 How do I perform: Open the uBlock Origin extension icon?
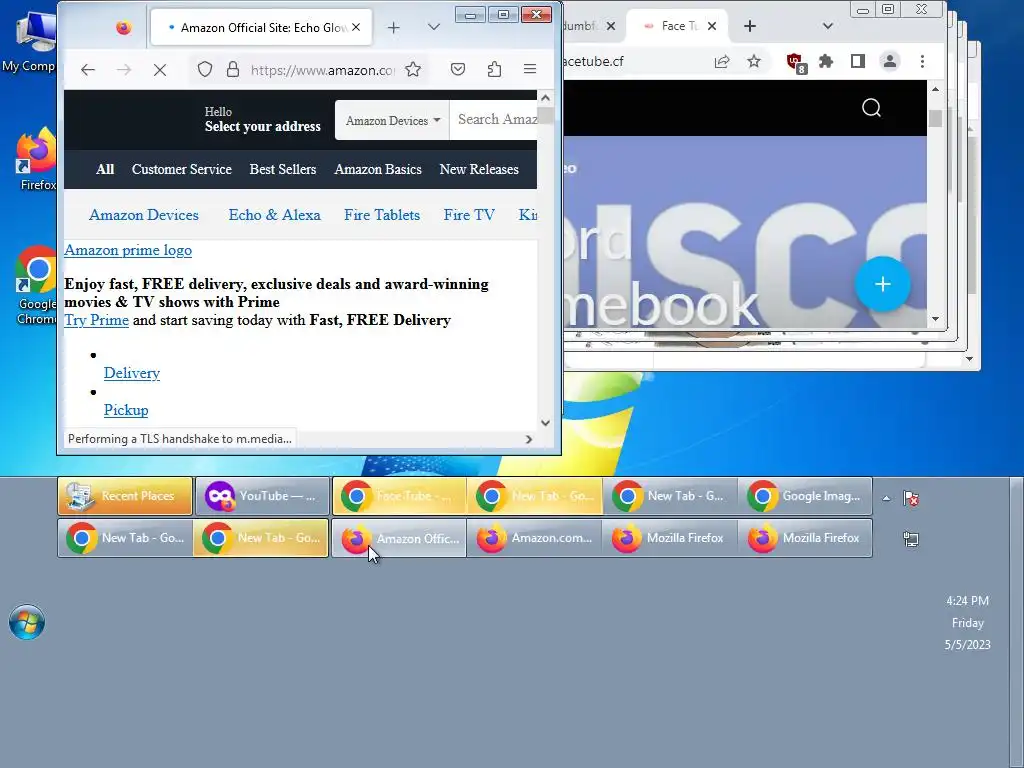pos(796,63)
